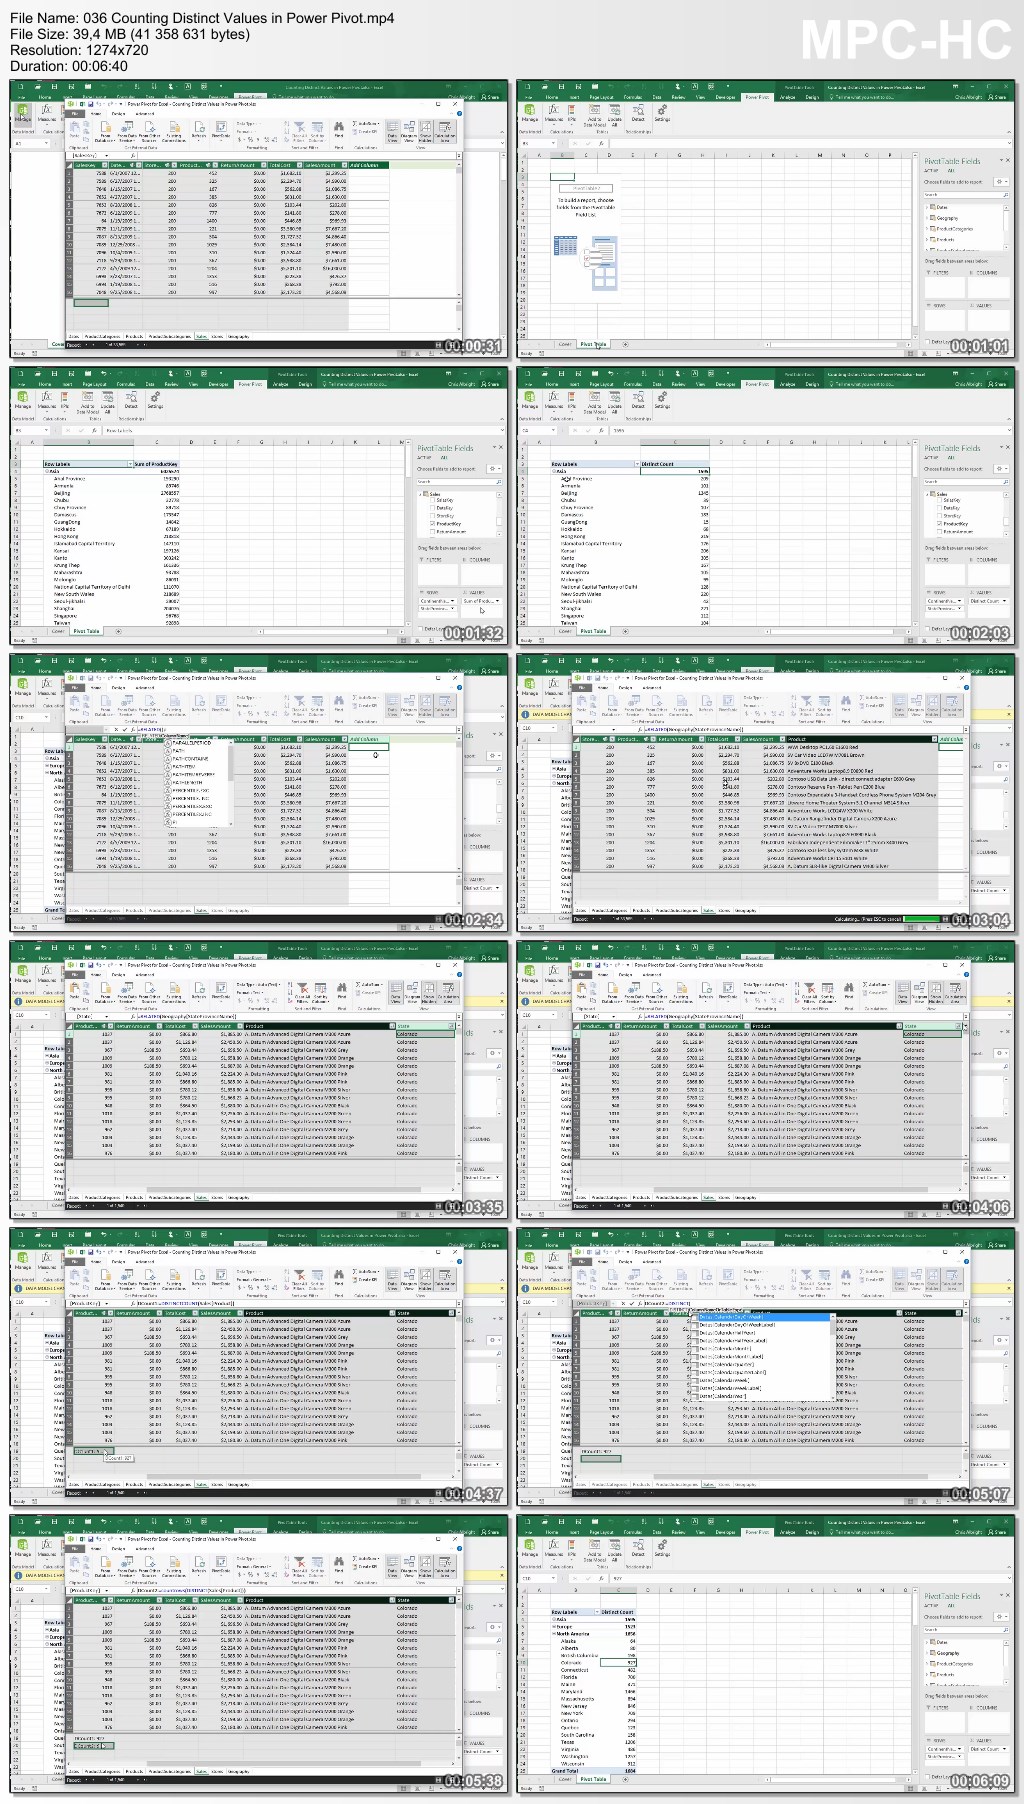Open the thumbnail frame stamped 00:00:31

[260, 220]
